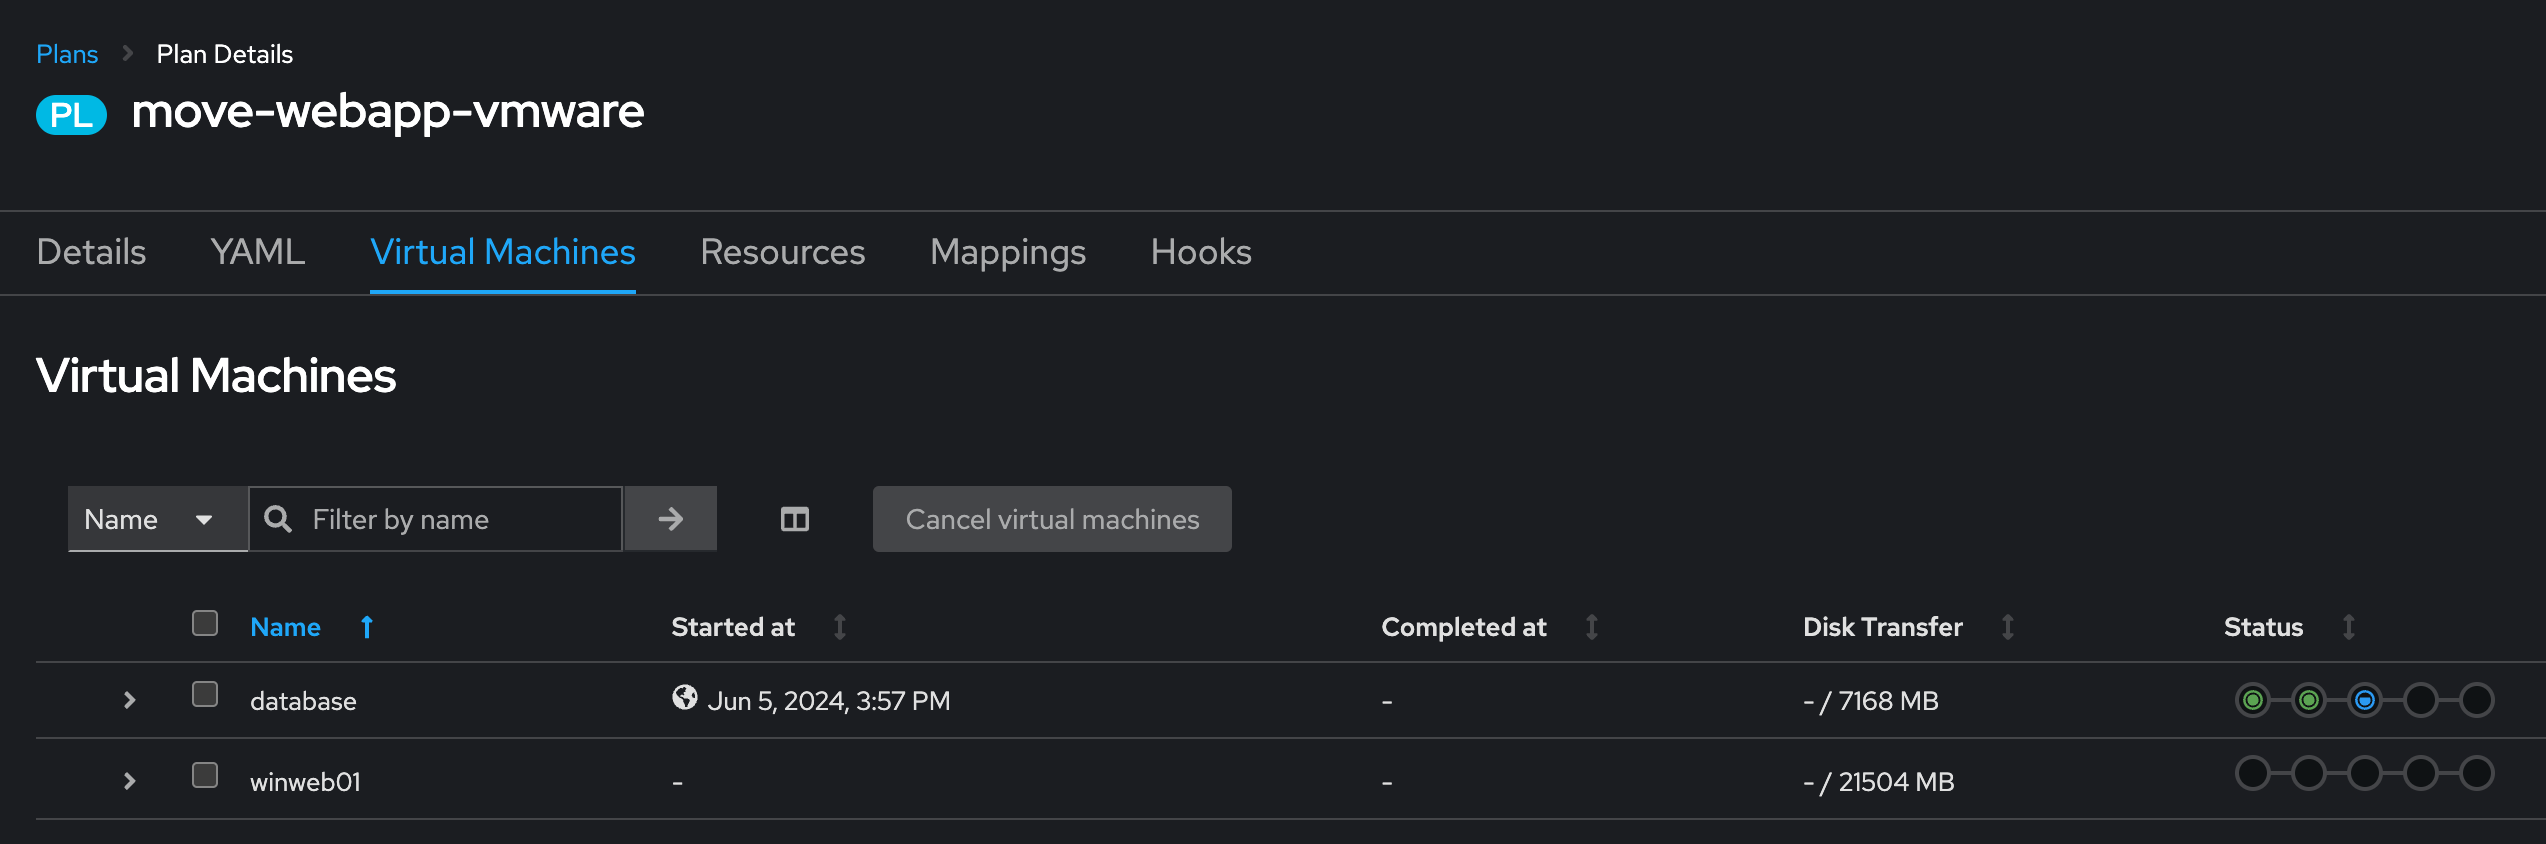The image size is (2546, 844).
Task: Click last step circle for winweb01
Action: pyautogui.click(x=2477, y=773)
